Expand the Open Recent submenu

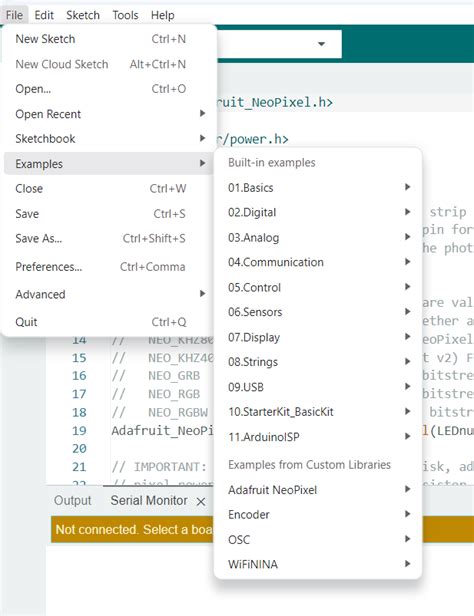(x=109, y=114)
